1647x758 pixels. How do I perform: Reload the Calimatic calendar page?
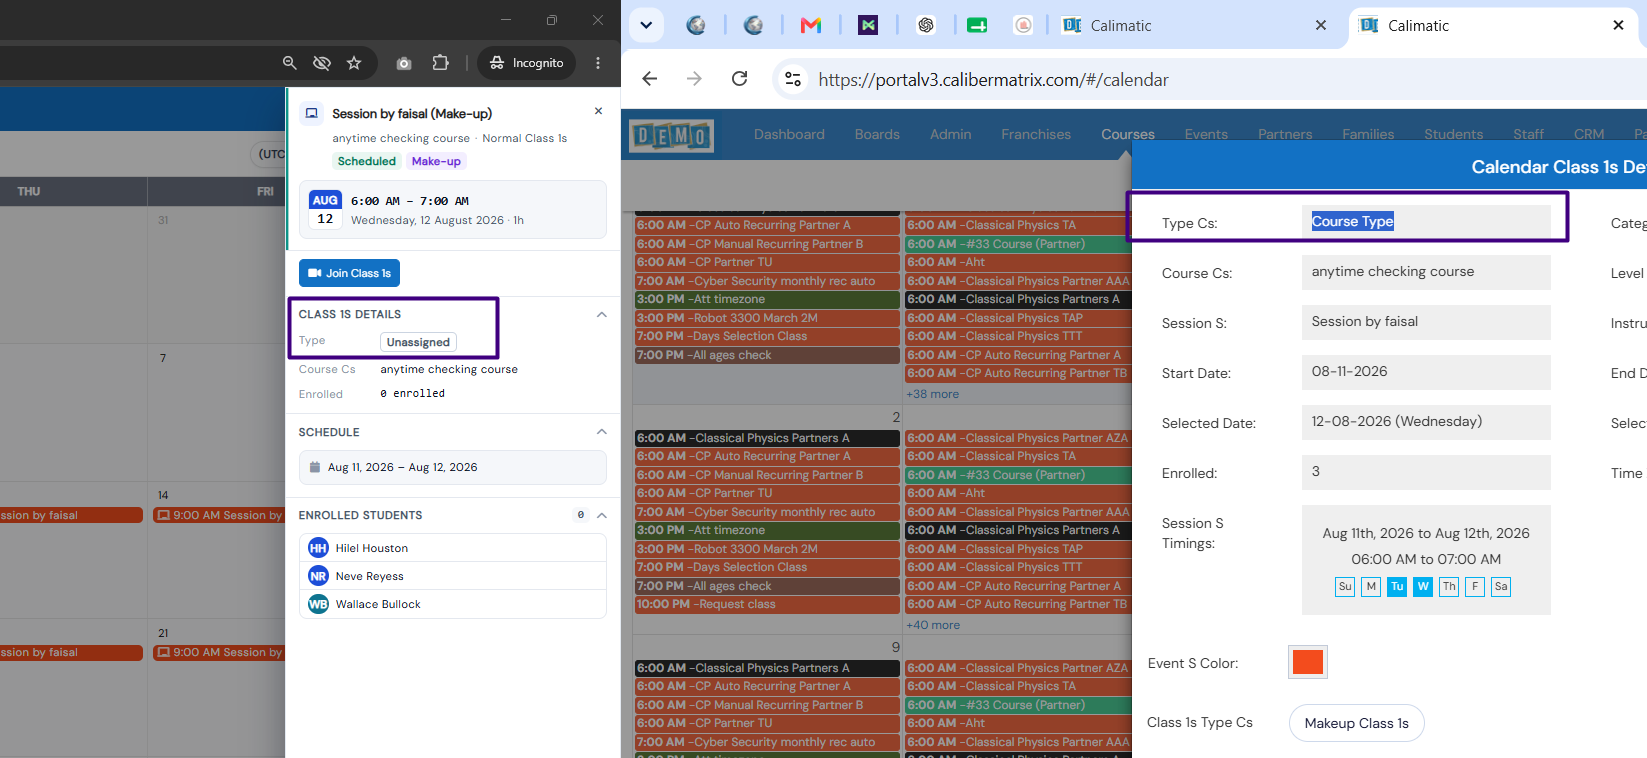(740, 79)
